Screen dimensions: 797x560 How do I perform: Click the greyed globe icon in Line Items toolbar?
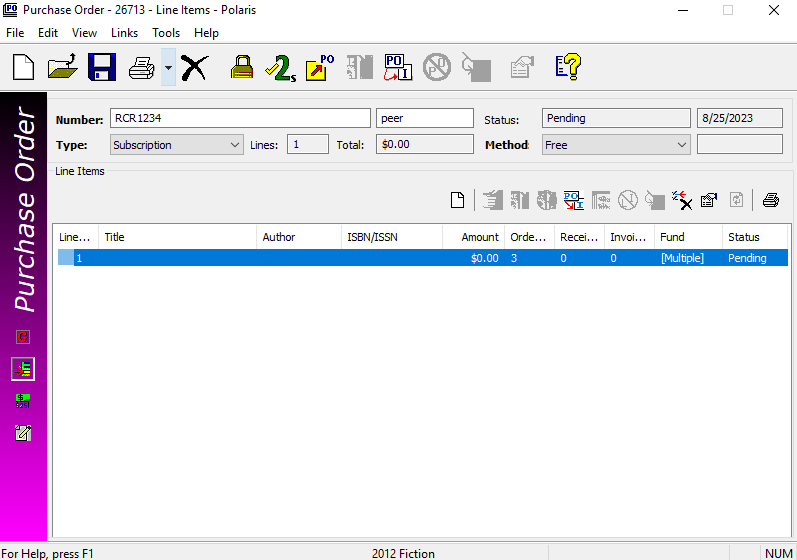(546, 200)
